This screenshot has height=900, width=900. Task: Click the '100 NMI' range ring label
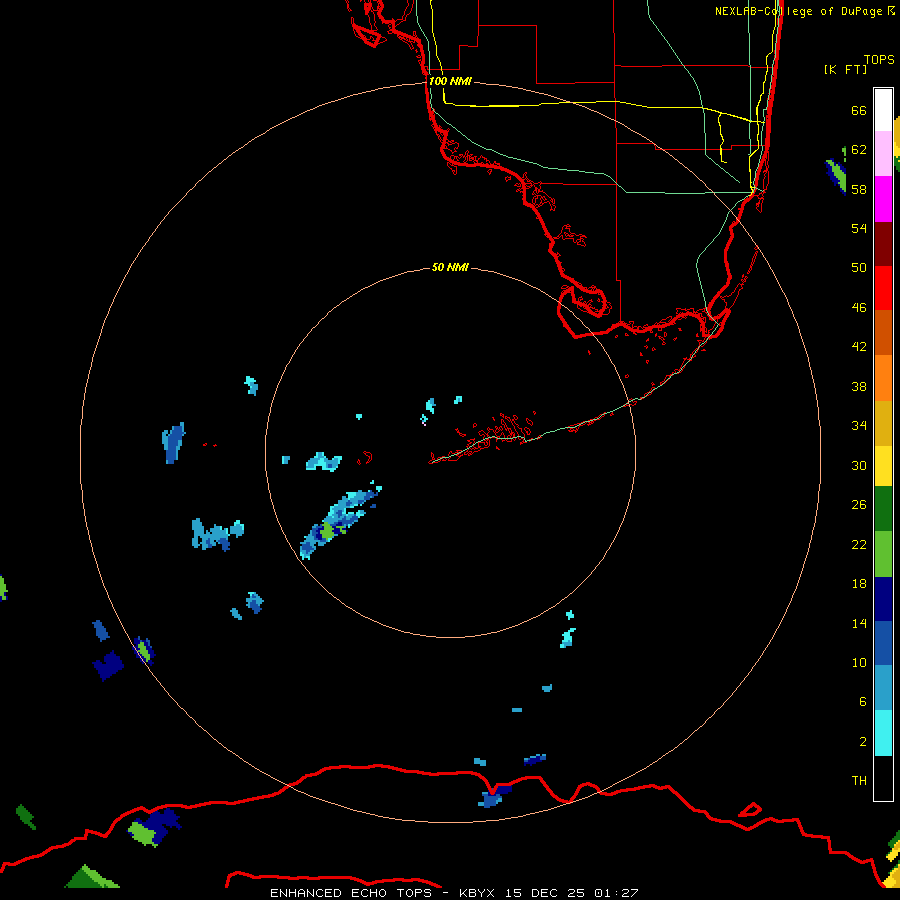tap(451, 82)
